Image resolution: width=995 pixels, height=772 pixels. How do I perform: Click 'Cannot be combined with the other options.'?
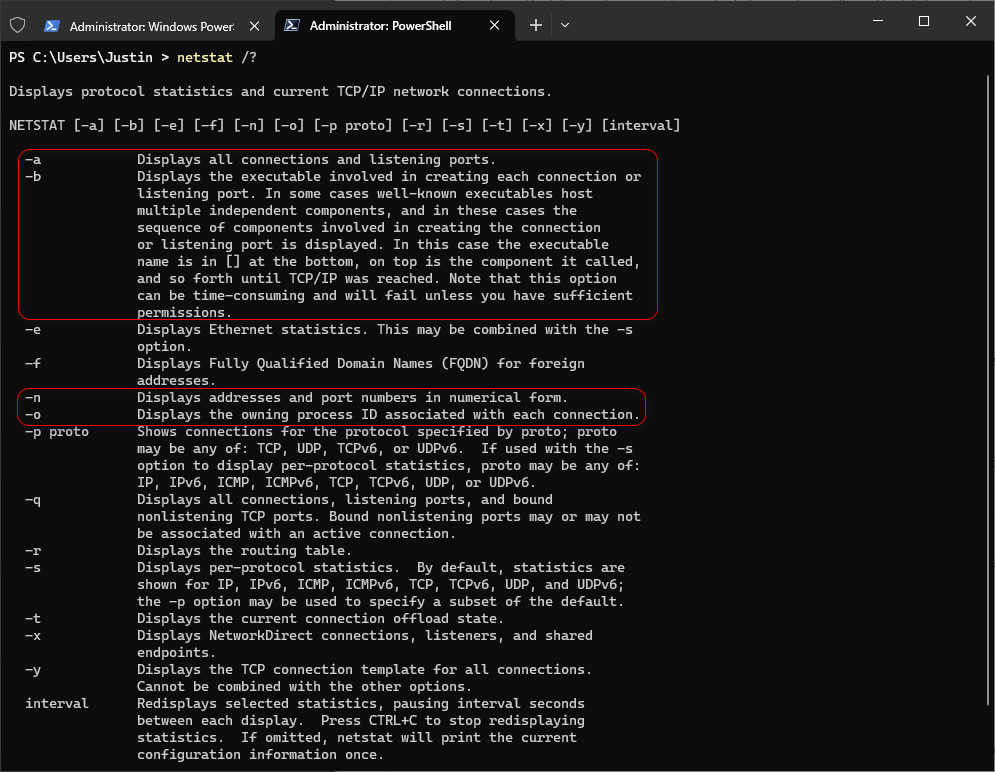click(x=305, y=687)
